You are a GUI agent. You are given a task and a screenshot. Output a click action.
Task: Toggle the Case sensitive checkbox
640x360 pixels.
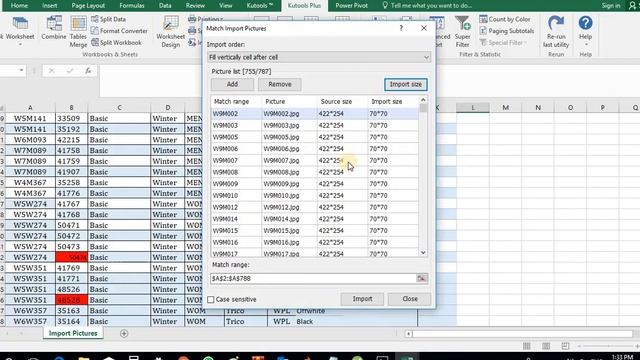tap(211, 300)
